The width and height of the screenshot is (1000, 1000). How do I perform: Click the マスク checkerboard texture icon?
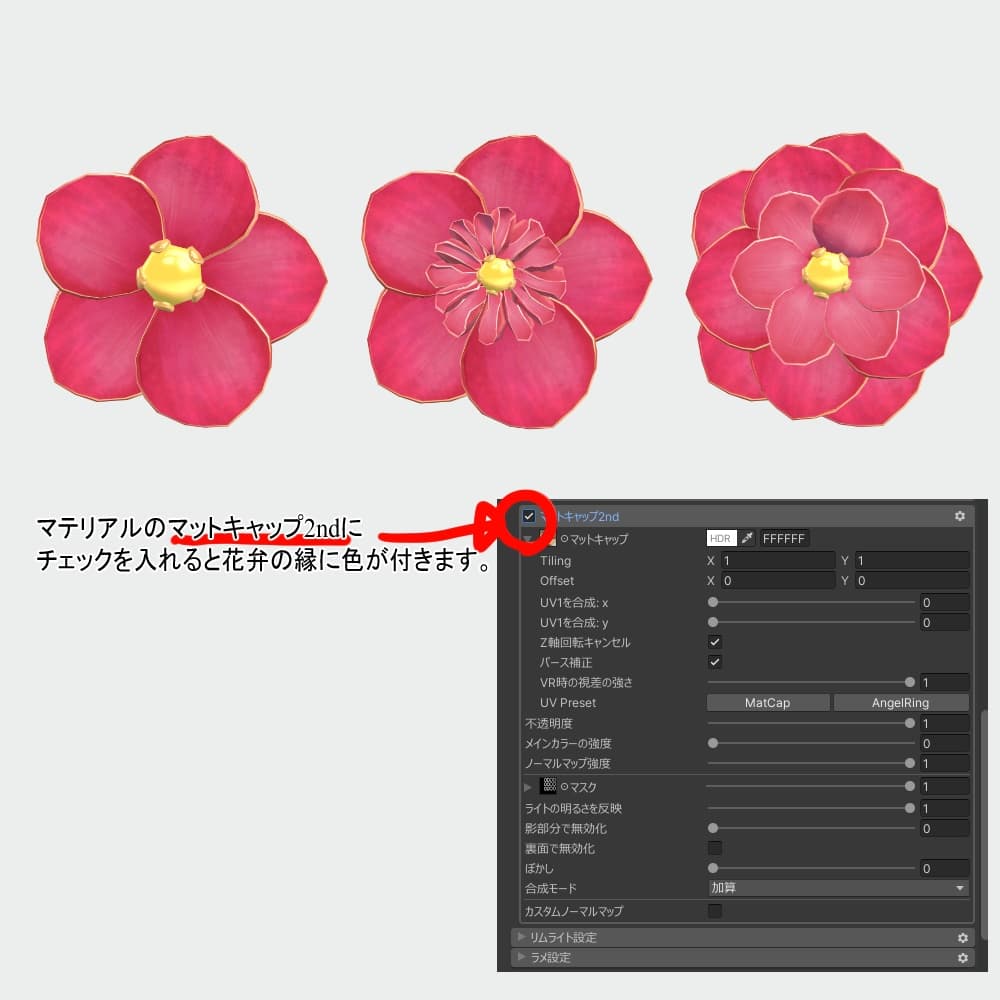click(x=548, y=785)
